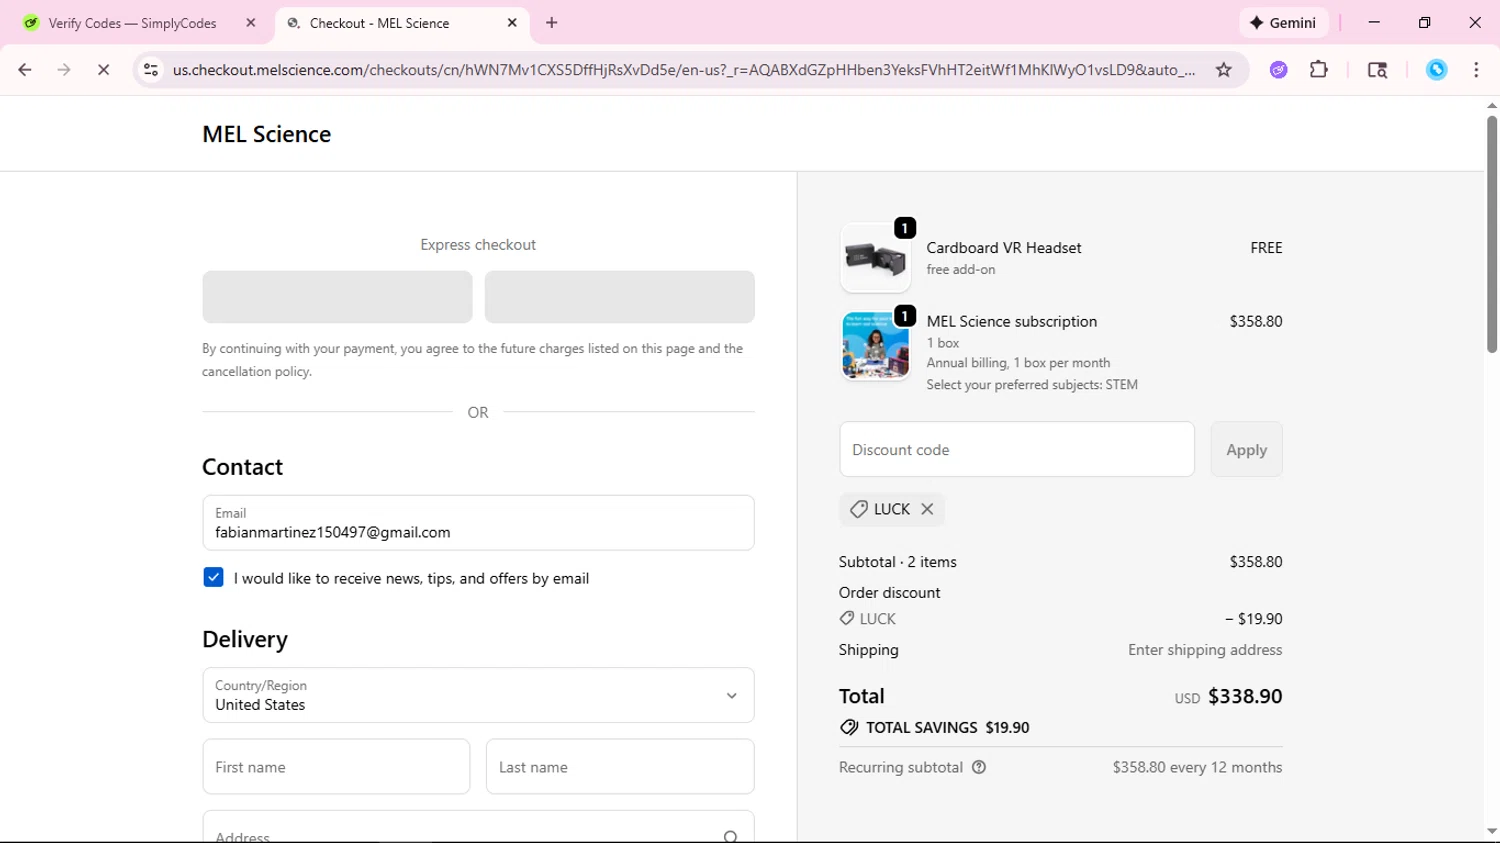Image resolution: width=1500 pixels, height=843 pixels.
Task: Click the scrollbar down arrow
Action: [x=1491, y=831]
